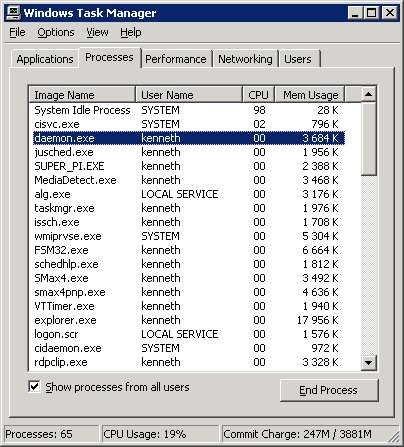Open the Options menu
Image resolution: width=404 pixels, height=447 pixels.
(x=56, y=32)
